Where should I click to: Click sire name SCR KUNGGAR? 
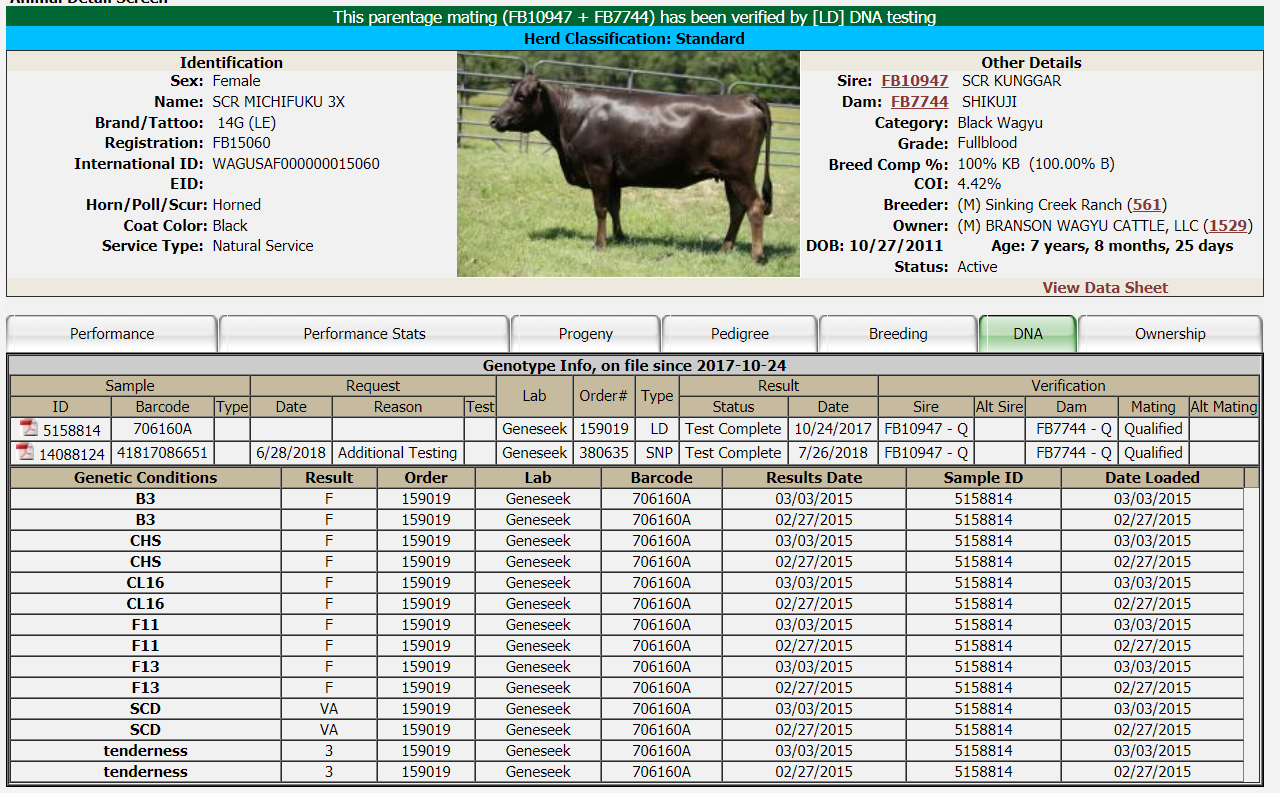[x=1012, y=81]
